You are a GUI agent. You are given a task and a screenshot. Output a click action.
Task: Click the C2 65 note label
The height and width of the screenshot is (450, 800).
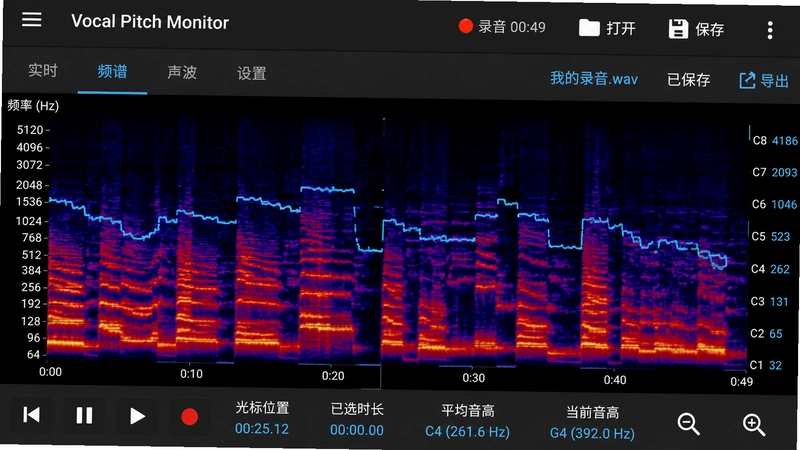point(766,334)
